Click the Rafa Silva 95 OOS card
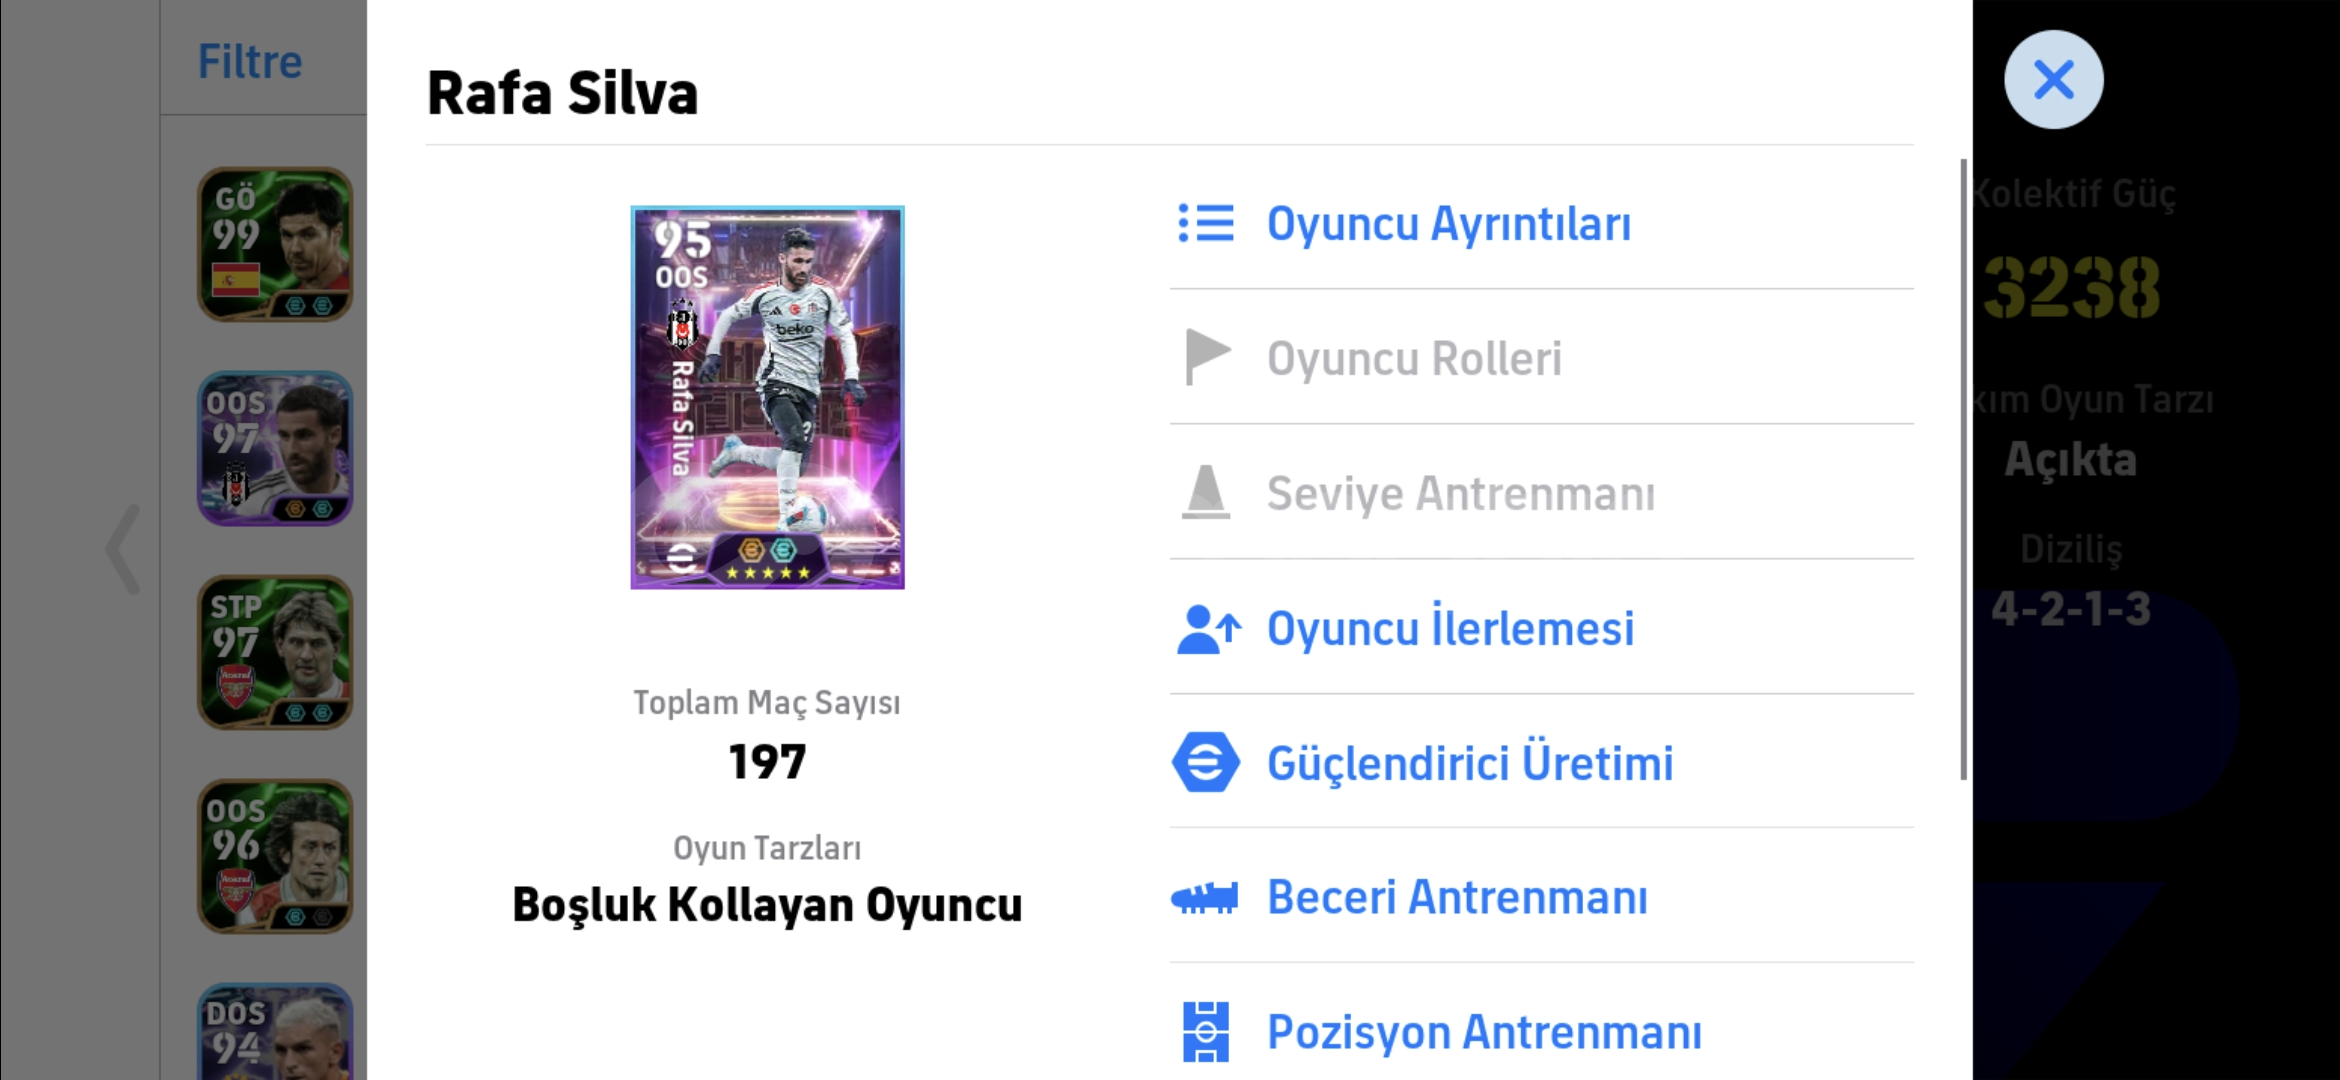The image size is (2340, 1080). 767,397
